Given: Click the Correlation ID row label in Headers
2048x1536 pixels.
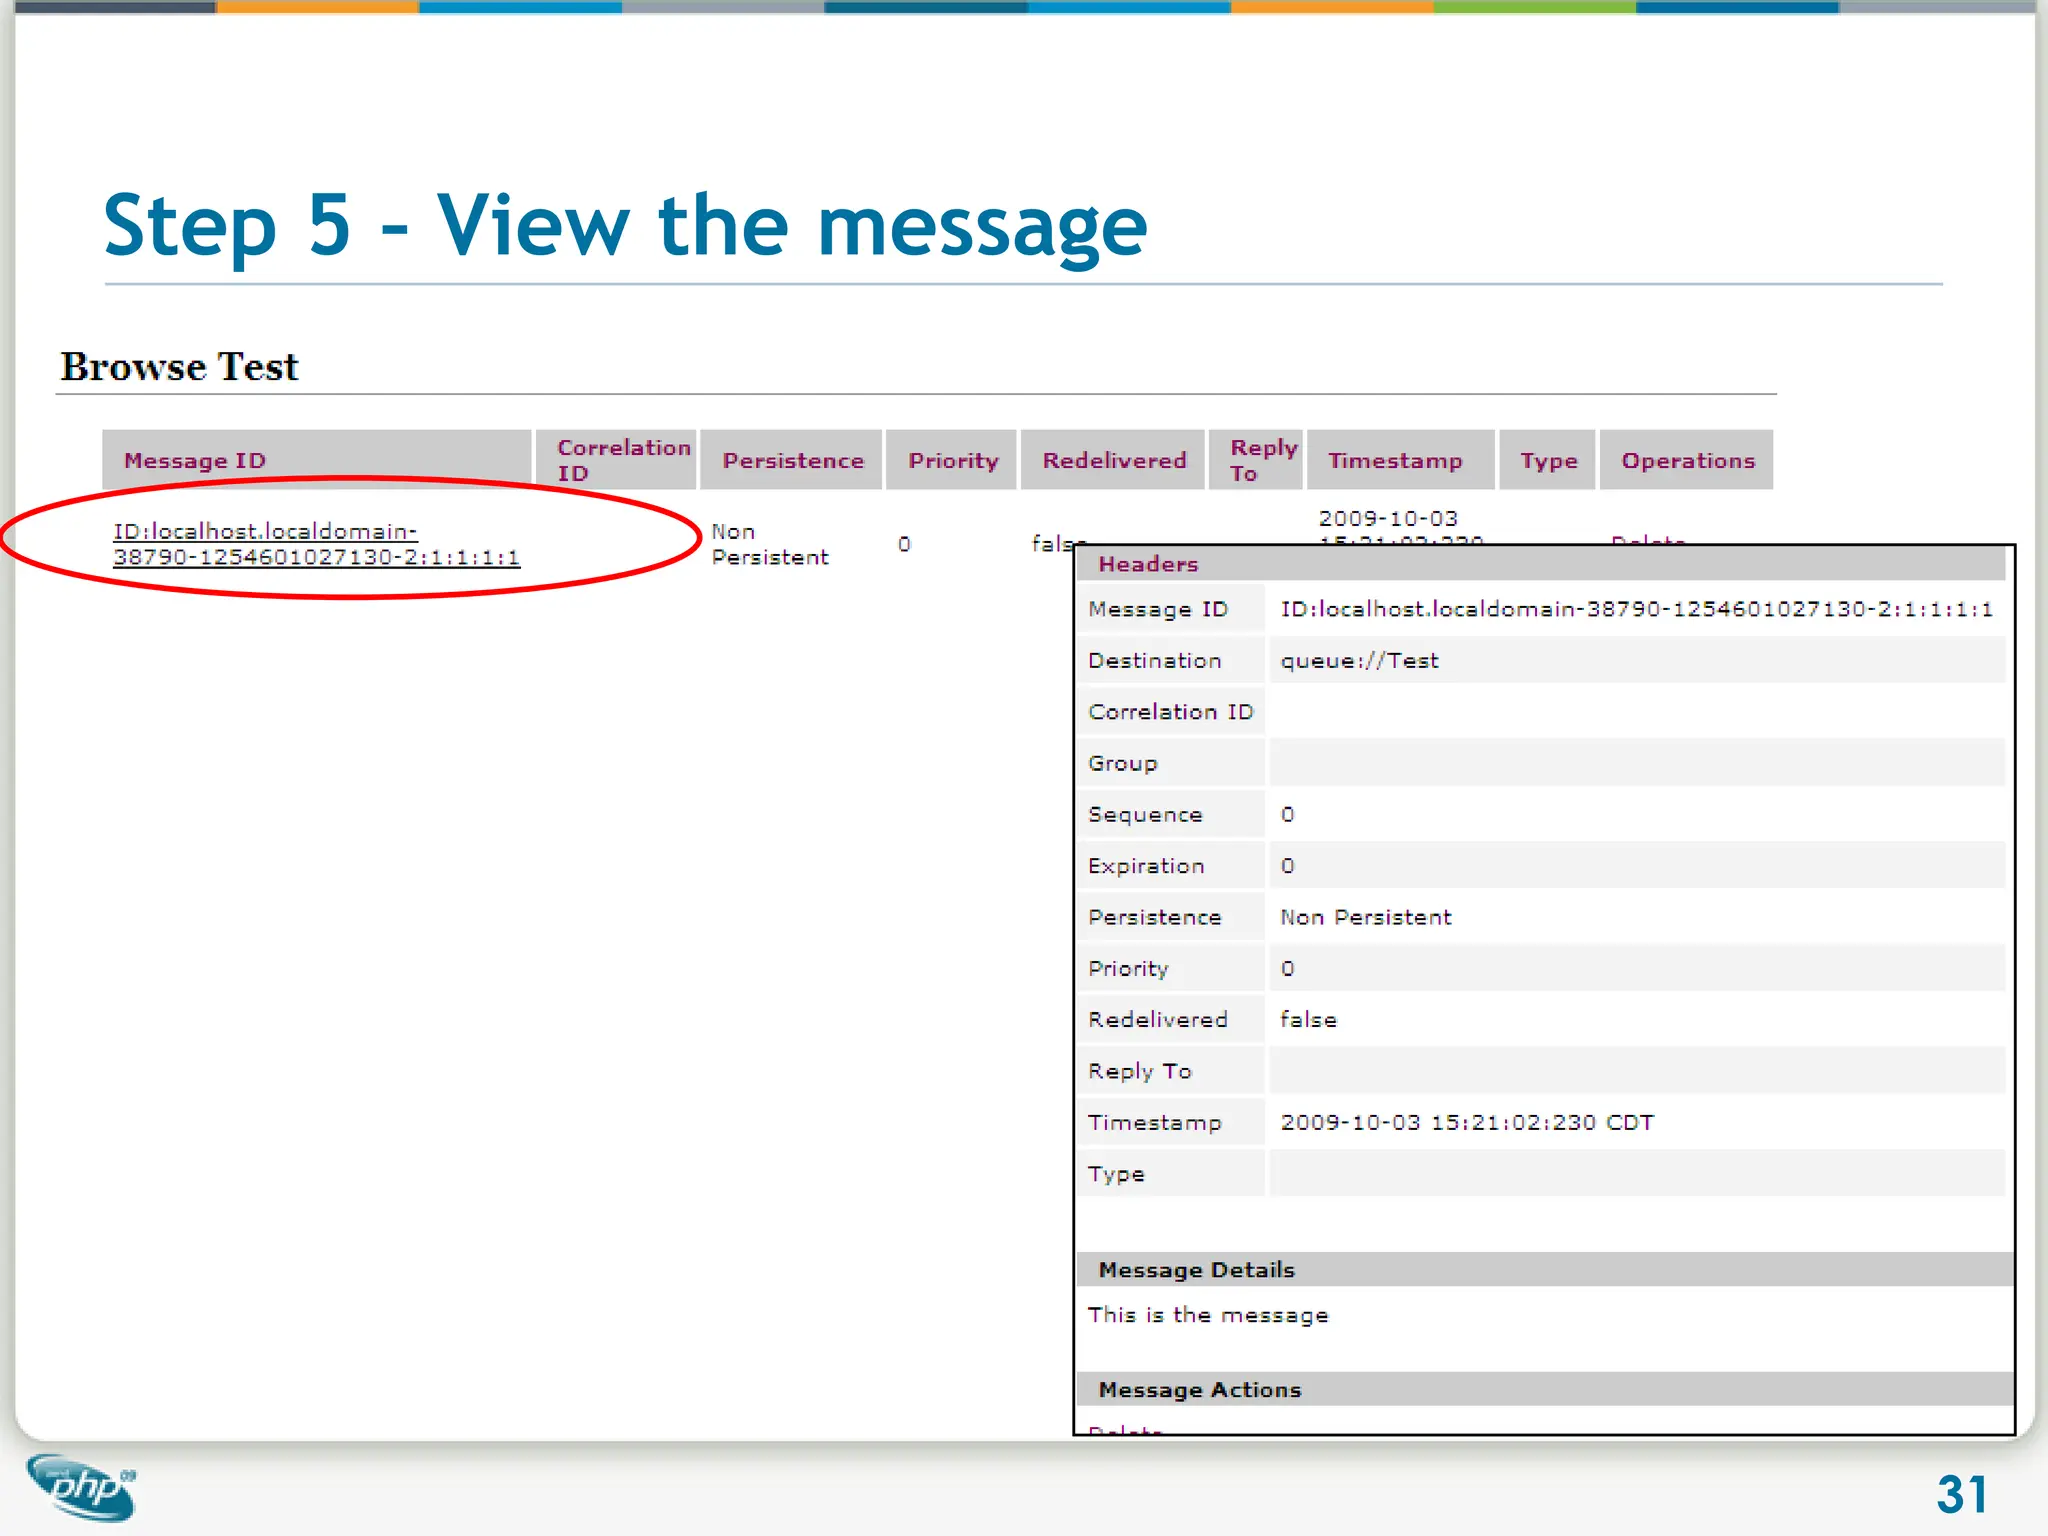Looking at the screenshot, I should (x=1170, y=712).
